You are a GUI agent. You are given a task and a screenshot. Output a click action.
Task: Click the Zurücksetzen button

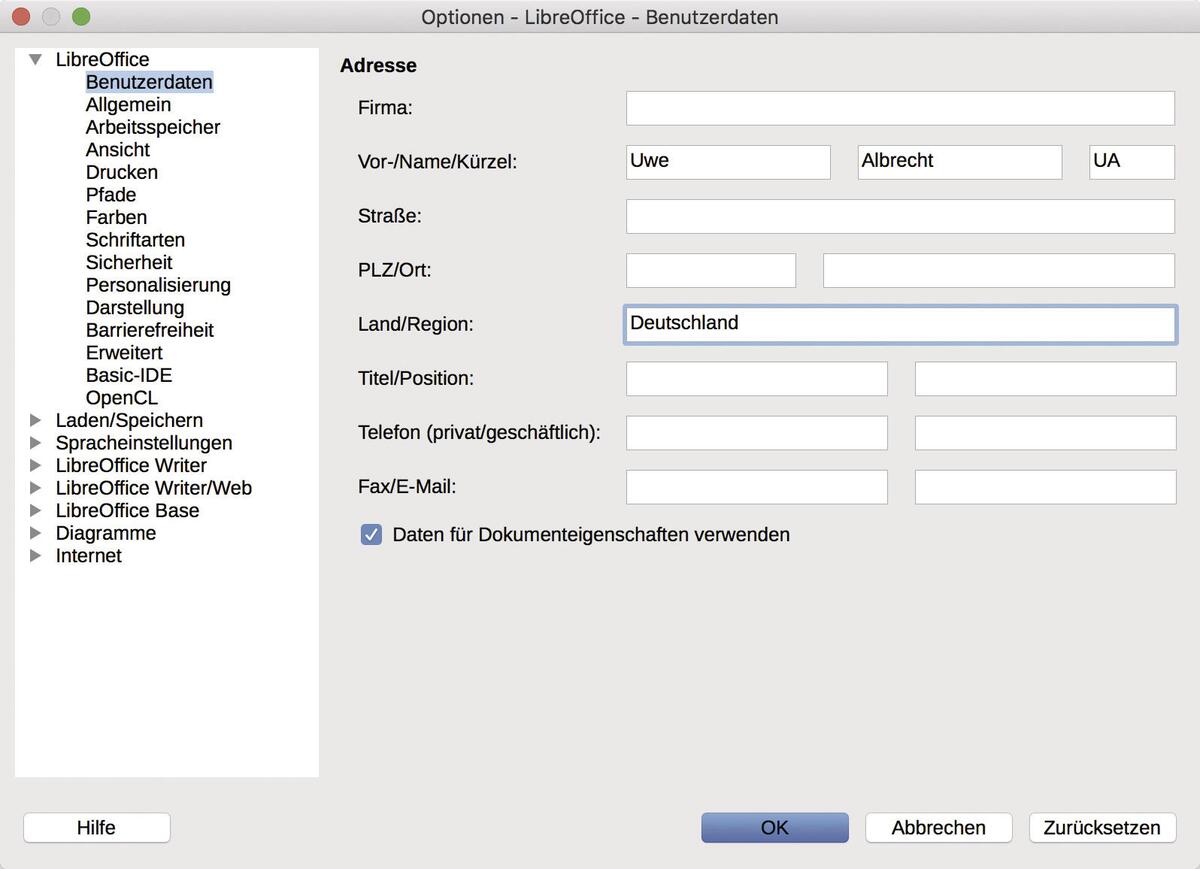[x=1102, y=828]
